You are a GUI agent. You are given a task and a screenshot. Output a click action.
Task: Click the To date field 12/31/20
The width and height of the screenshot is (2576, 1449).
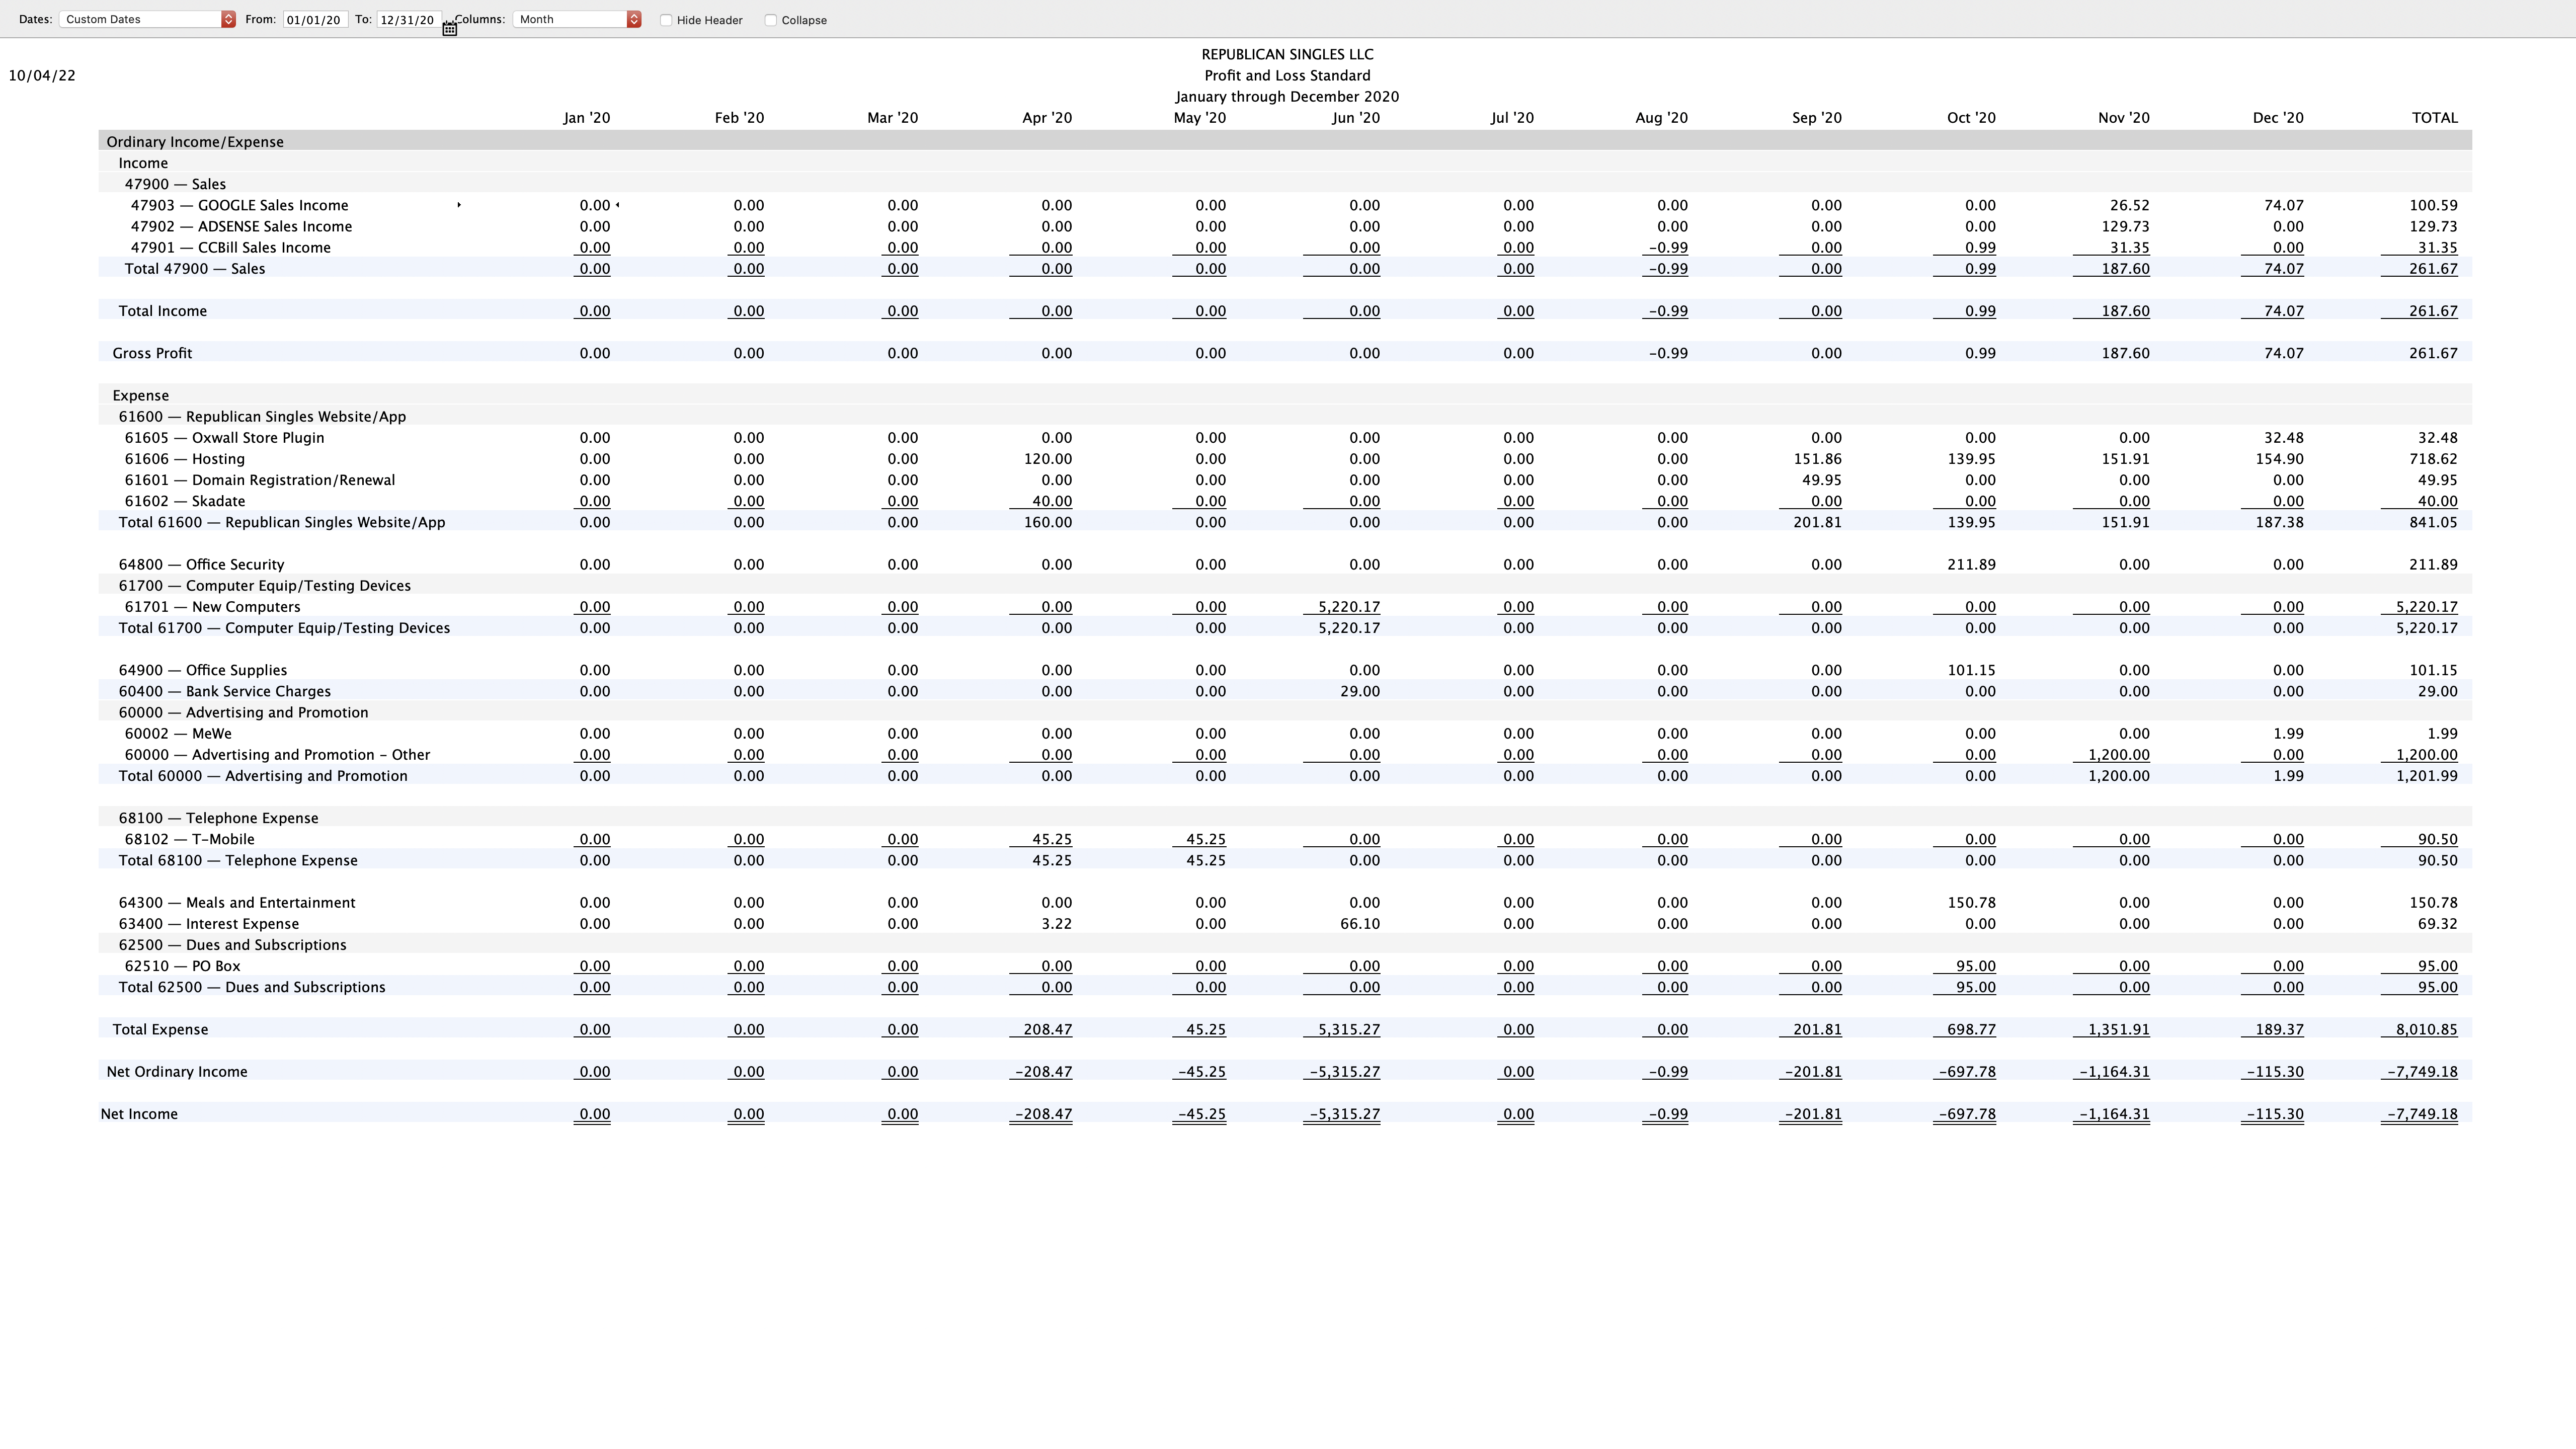(409, 19)
